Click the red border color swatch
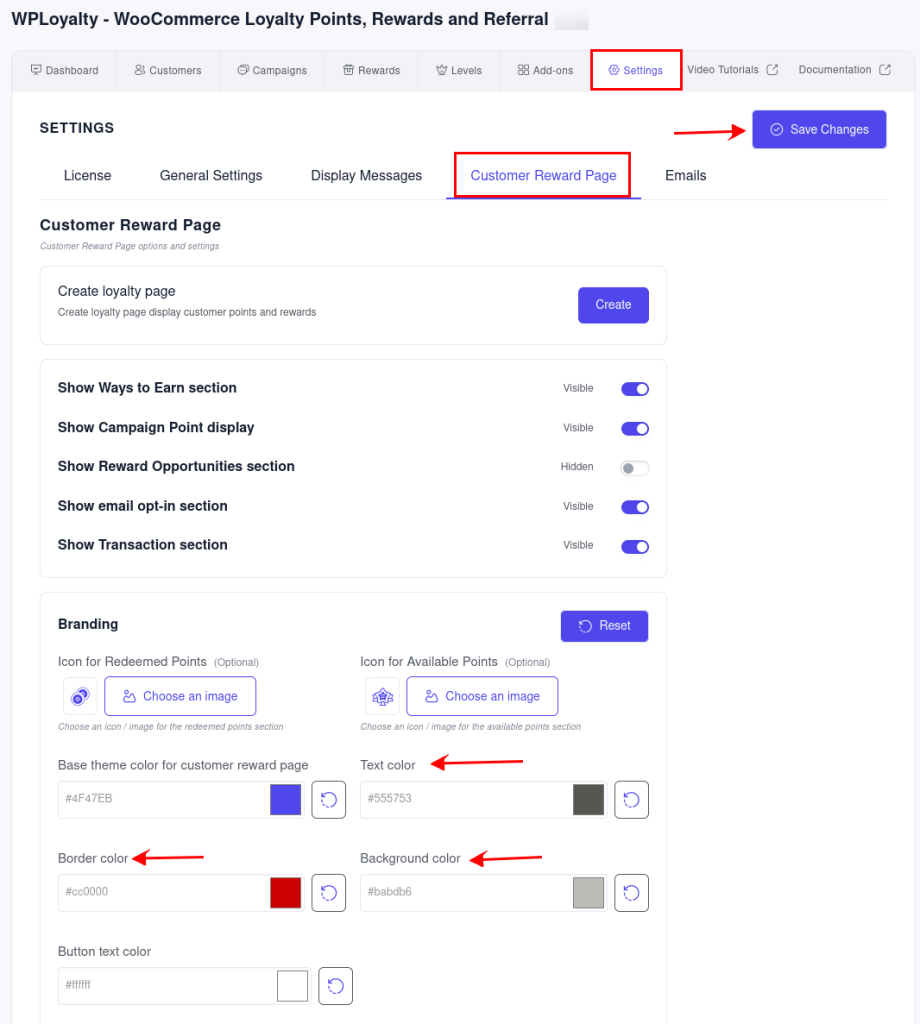The width and height of the screenshot is (920, 1024). click(x=286, y=893)
